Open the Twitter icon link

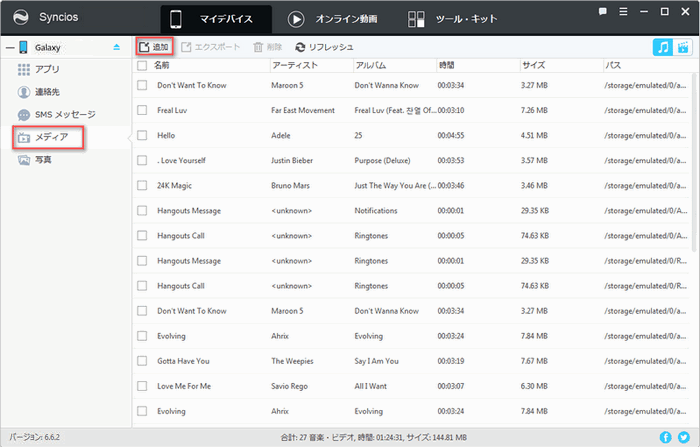683,437
